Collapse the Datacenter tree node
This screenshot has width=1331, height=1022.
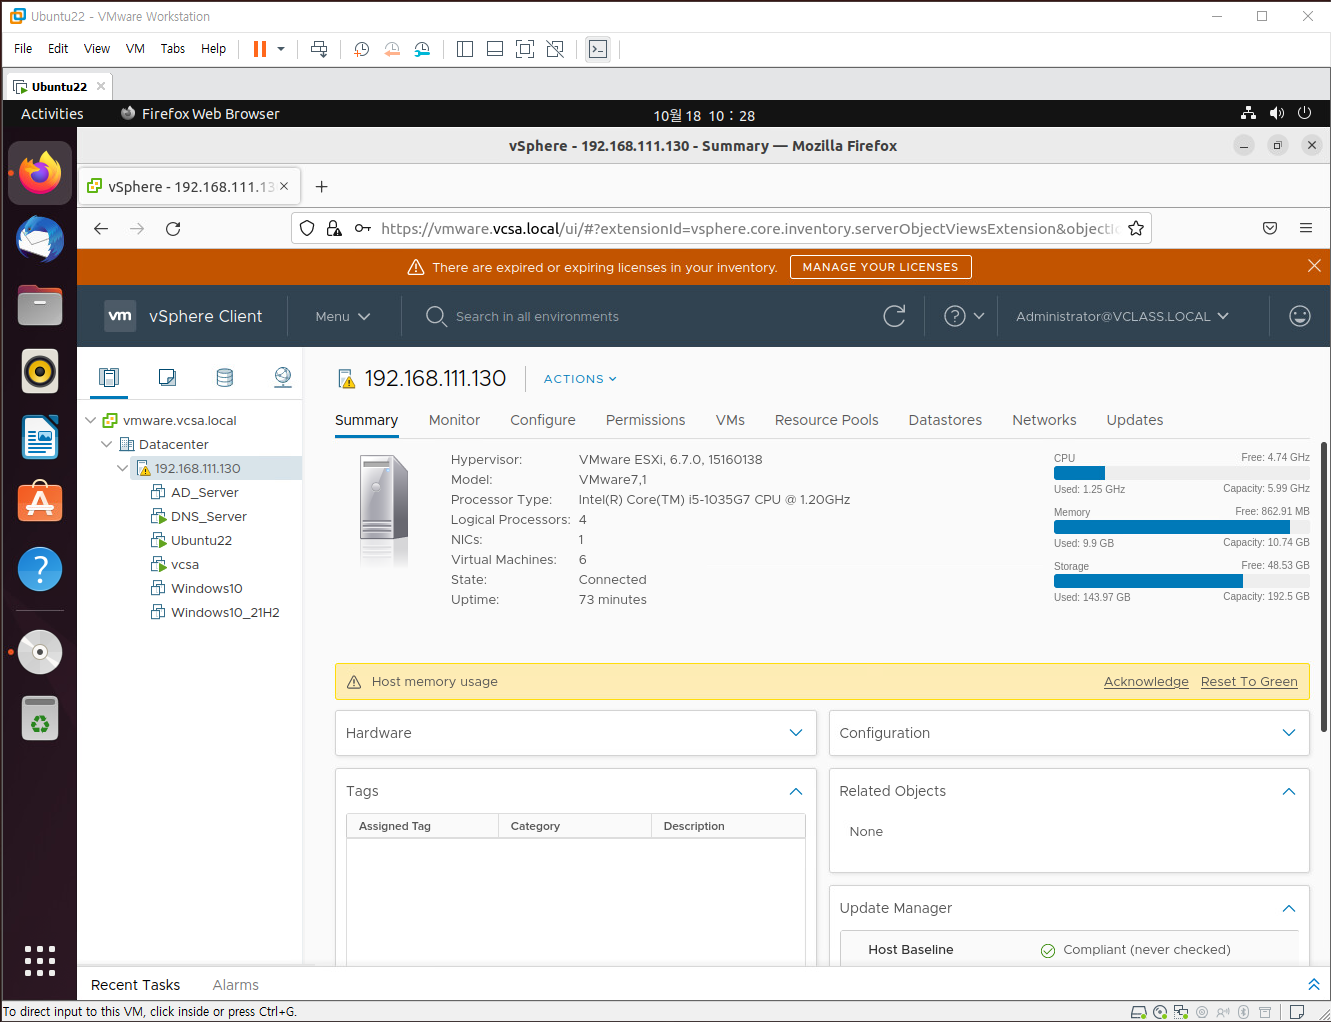[107, 444]
